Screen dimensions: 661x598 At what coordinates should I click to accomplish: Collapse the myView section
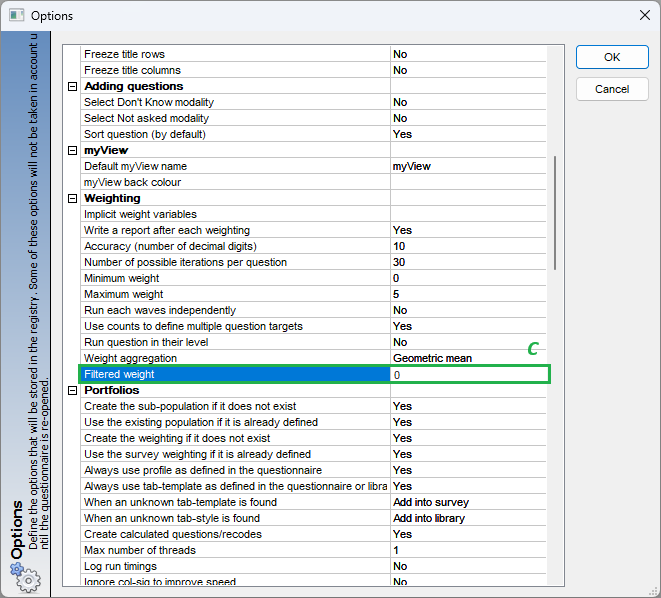click(x=73, y=150)
